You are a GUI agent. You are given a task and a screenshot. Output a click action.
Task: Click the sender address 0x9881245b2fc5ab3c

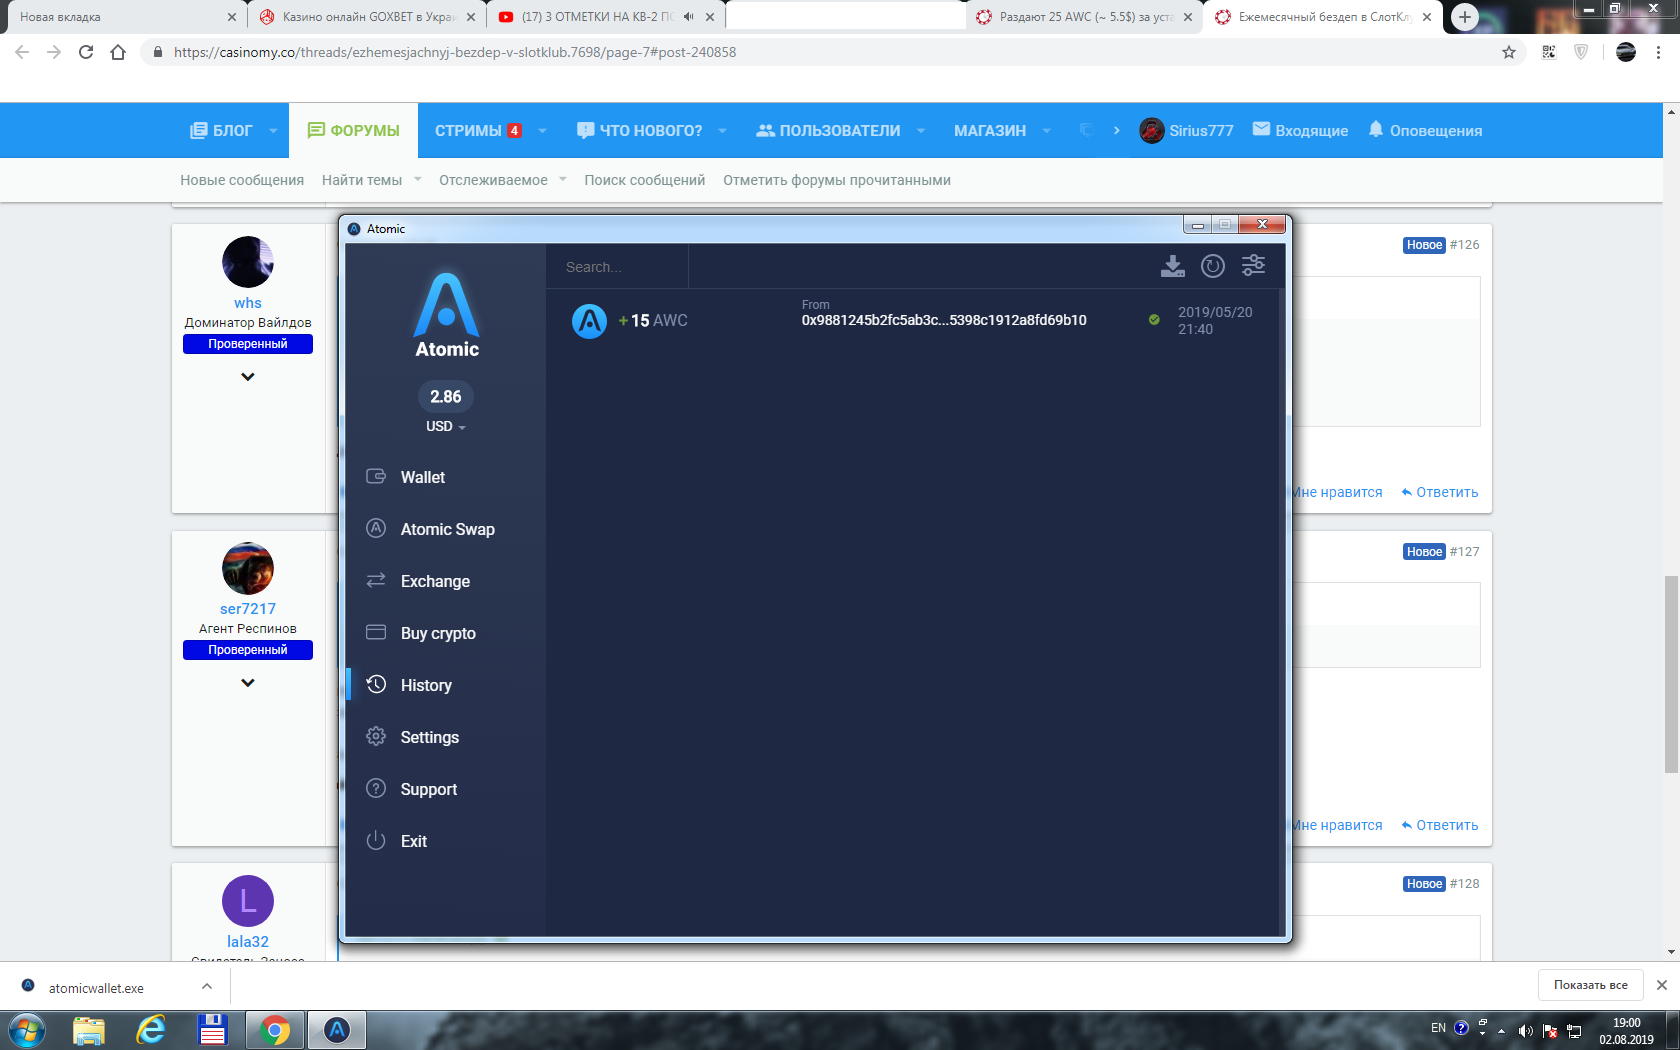point(944,320)
